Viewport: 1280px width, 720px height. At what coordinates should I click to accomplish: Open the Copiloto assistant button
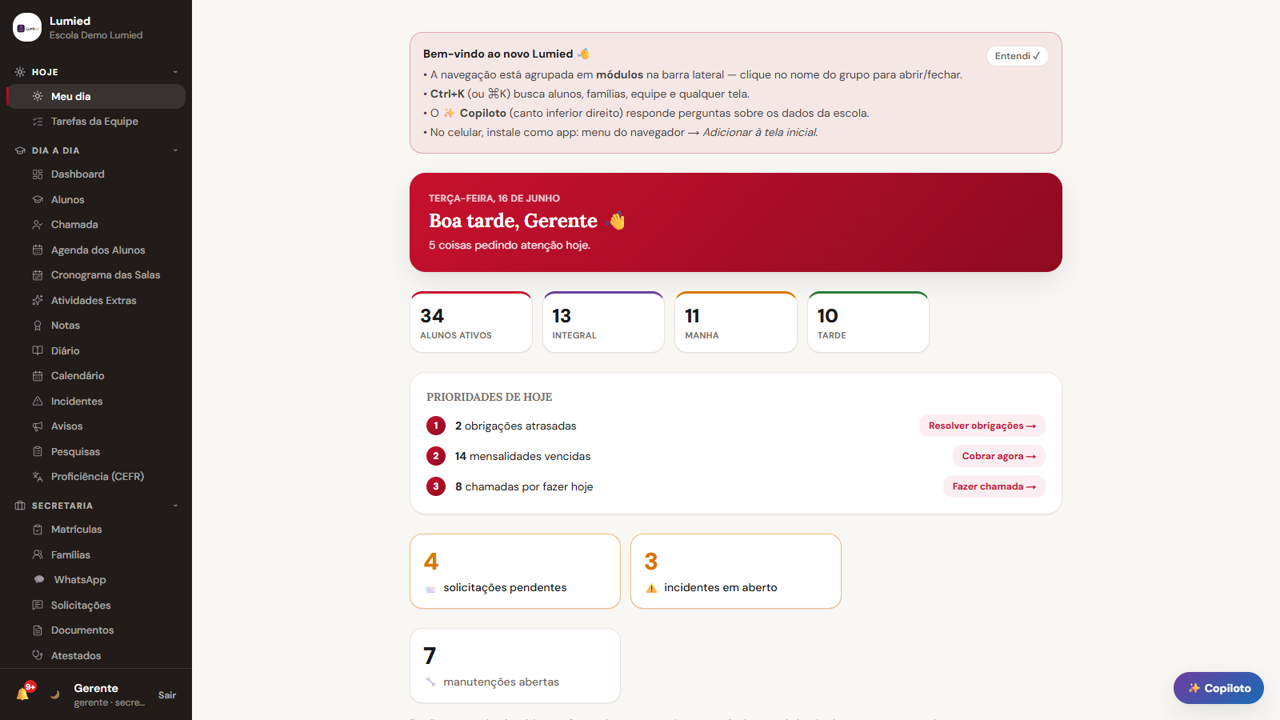pos(1219,688)
